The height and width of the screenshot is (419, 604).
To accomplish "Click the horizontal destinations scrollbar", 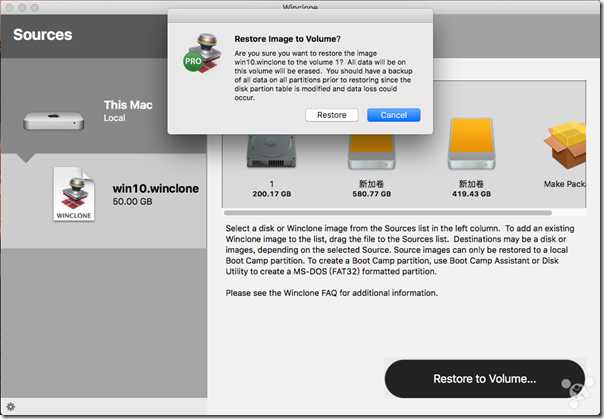I will pos(388,213).
